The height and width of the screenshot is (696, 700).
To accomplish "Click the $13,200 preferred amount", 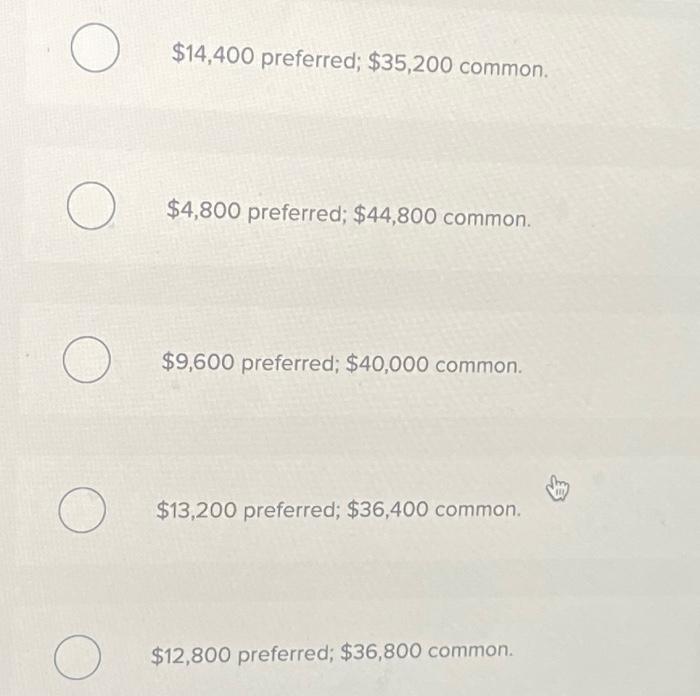I will click(248, 510).
